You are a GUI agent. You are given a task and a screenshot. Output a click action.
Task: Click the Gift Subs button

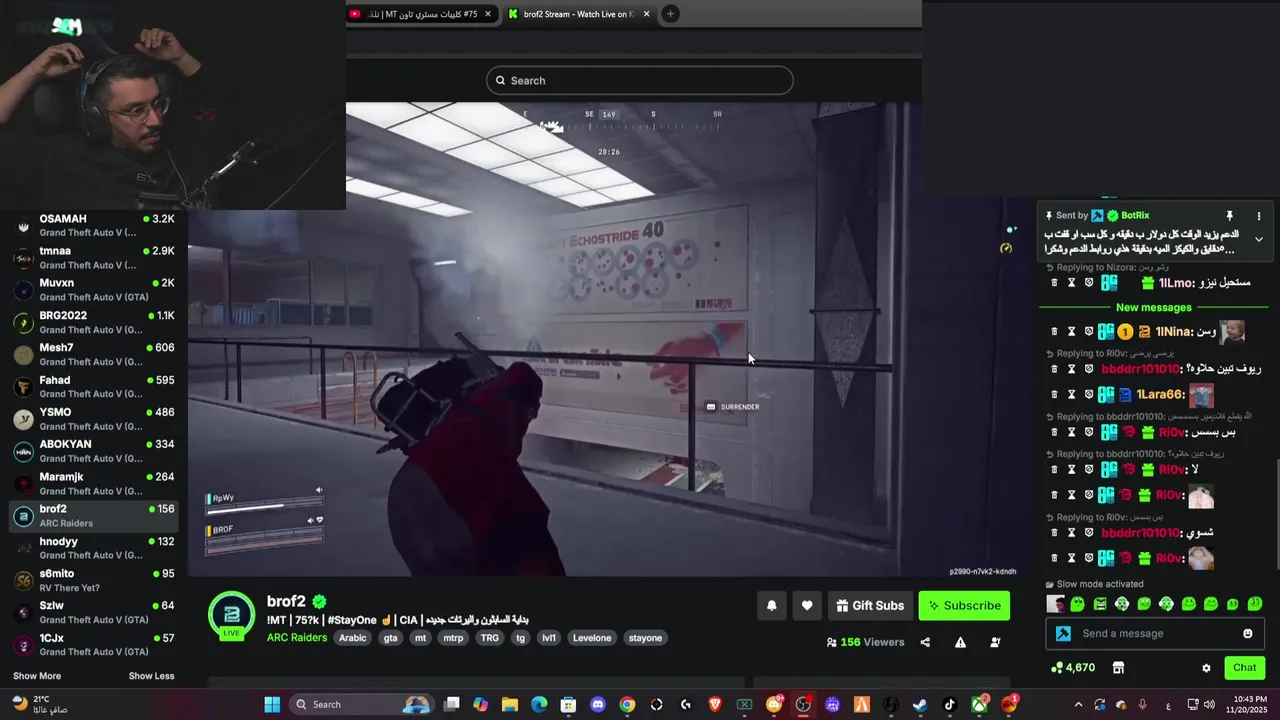click(869, 605)
